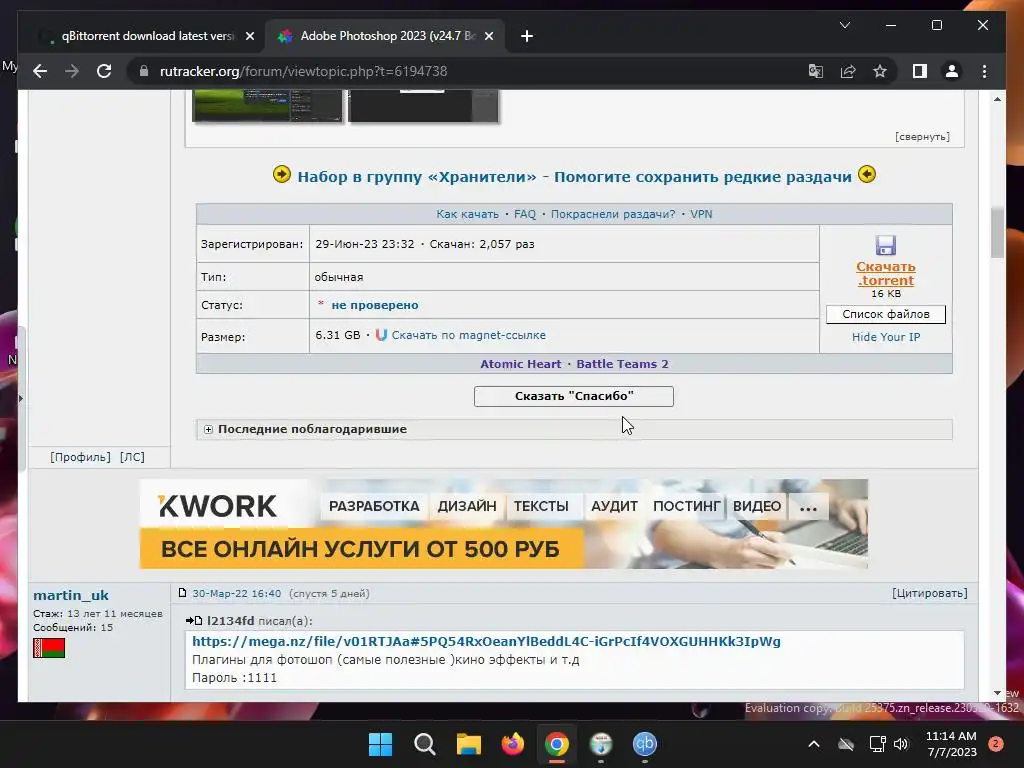Open Набор в группу «Хранители» announcement link
The height and width of the screenshot is (768, 1024).
pos(574,177)
